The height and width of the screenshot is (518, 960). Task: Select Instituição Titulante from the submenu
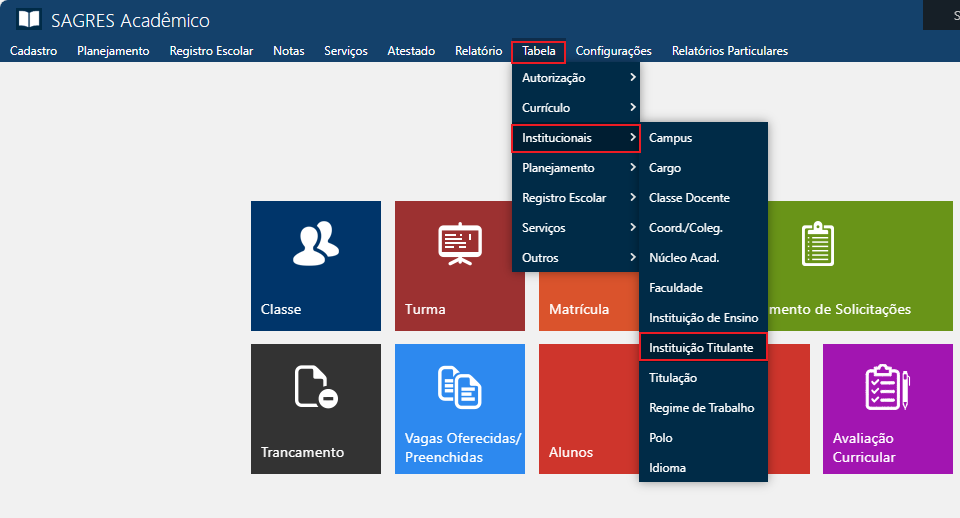coord(702,347)
